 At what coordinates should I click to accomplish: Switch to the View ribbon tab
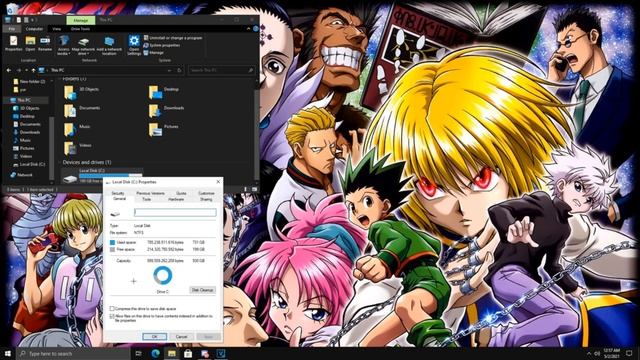(56, 29)
